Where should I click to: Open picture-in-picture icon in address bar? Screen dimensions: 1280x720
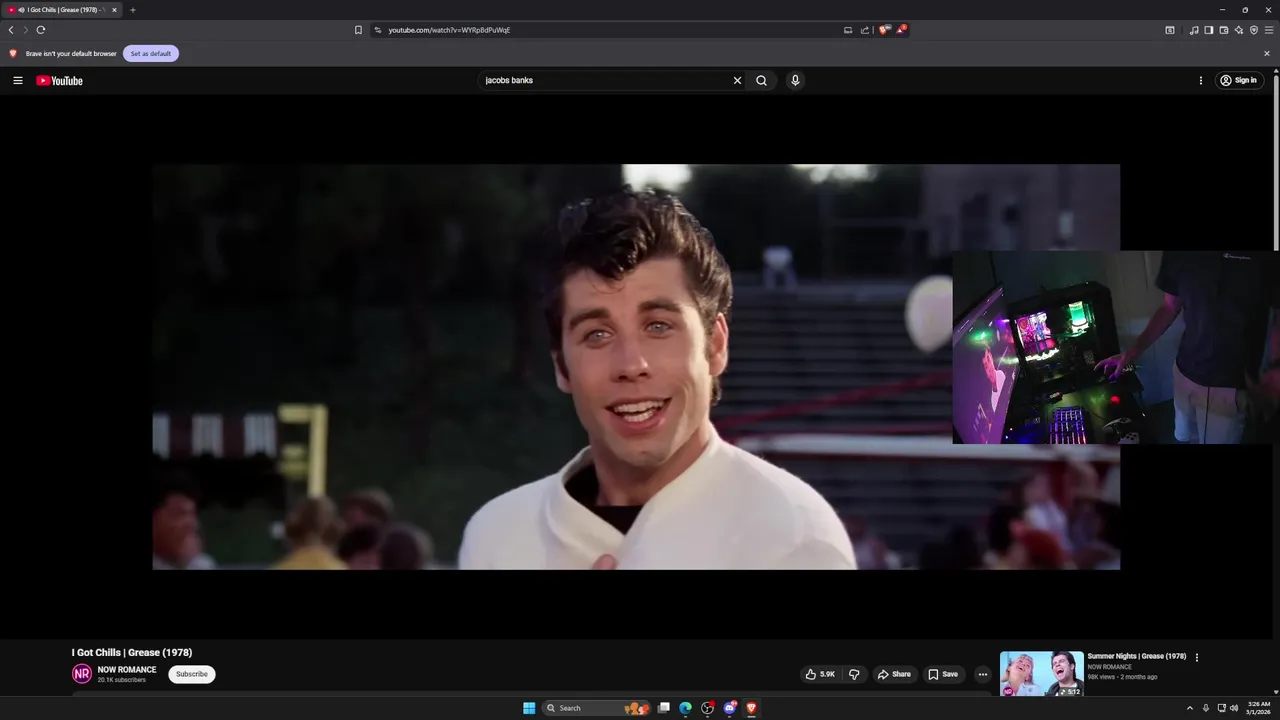click(x=848, y=30)
